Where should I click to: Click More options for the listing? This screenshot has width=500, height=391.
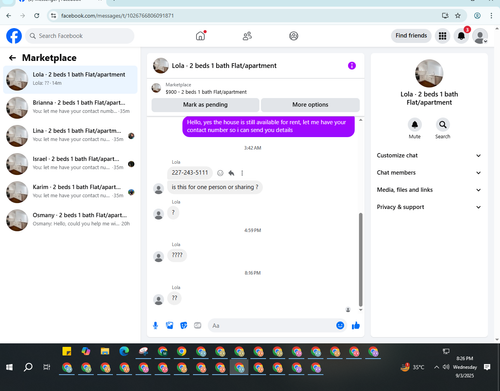(x=310, y=105)
